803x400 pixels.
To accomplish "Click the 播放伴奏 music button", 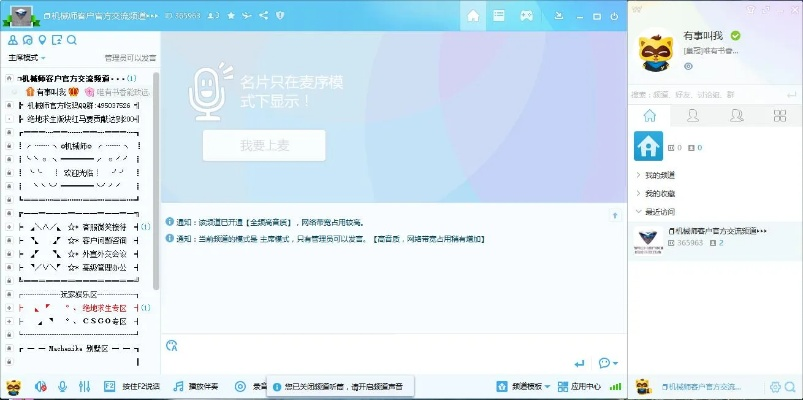I will [196, 387].
